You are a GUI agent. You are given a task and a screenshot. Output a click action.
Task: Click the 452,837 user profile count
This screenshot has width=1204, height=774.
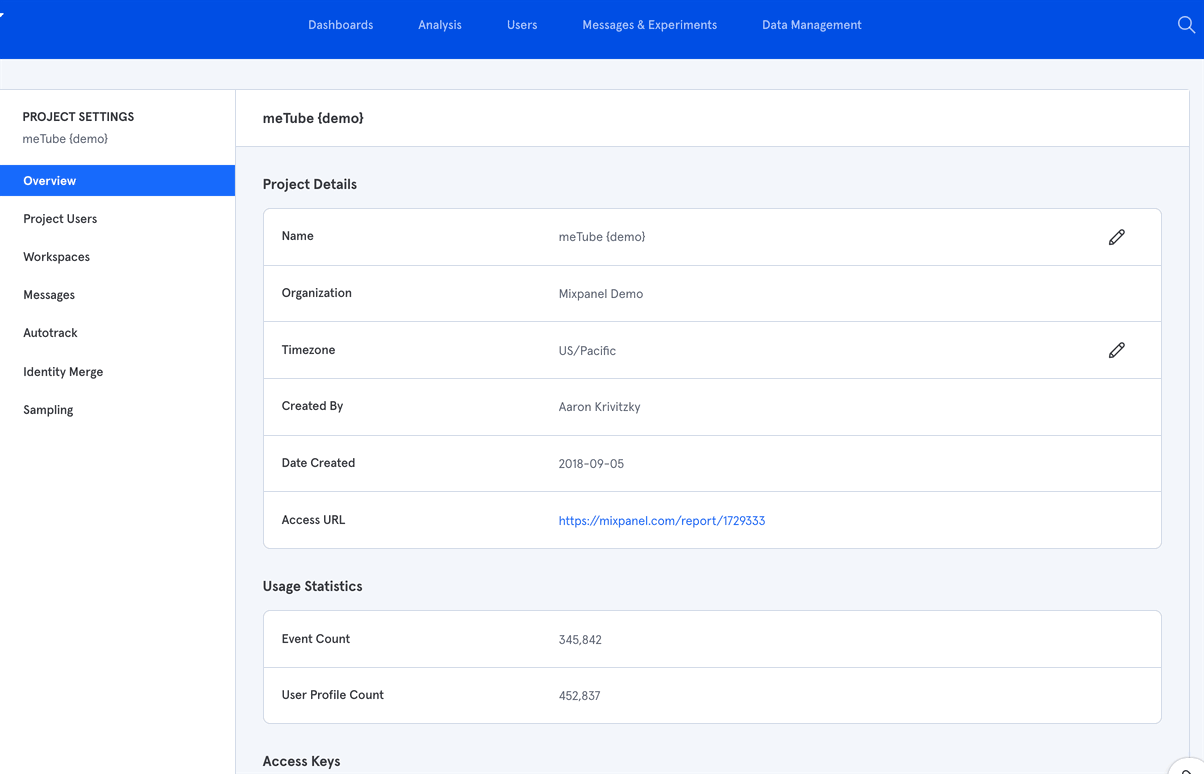pos(580,696)
